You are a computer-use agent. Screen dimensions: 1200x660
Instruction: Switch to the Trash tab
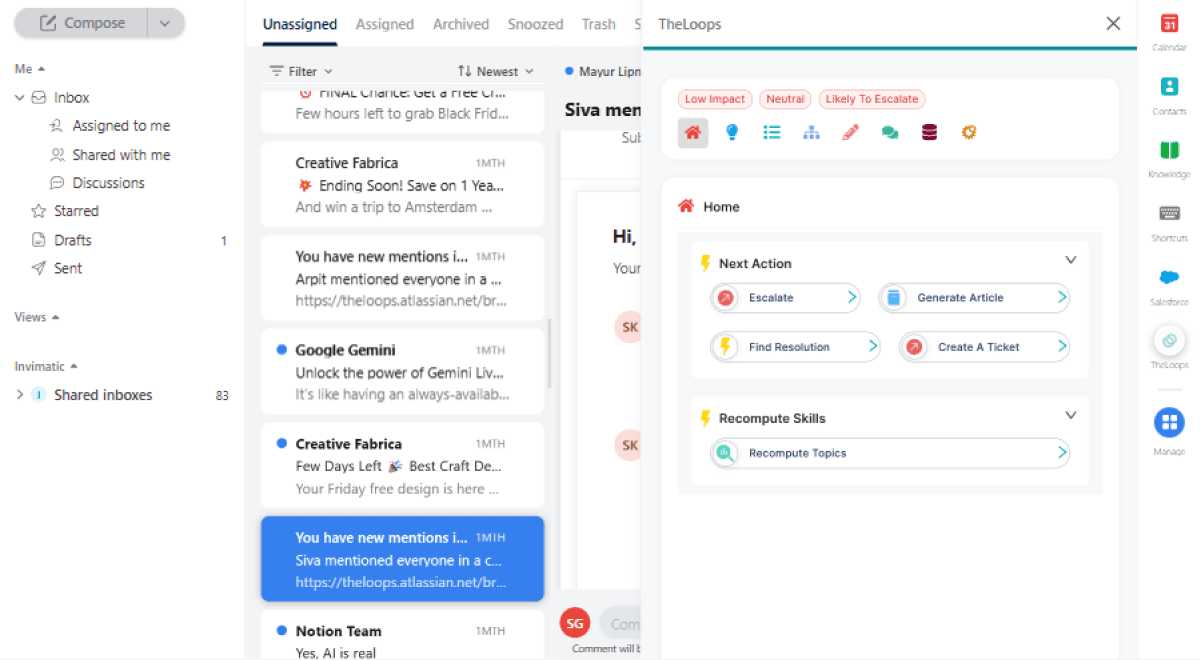coord(599,24)
